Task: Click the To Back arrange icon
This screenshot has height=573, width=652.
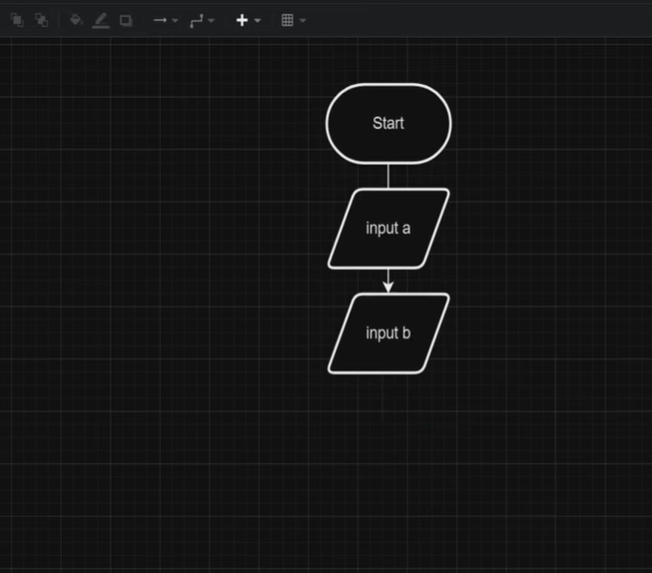Action: (x=41, y=20)
